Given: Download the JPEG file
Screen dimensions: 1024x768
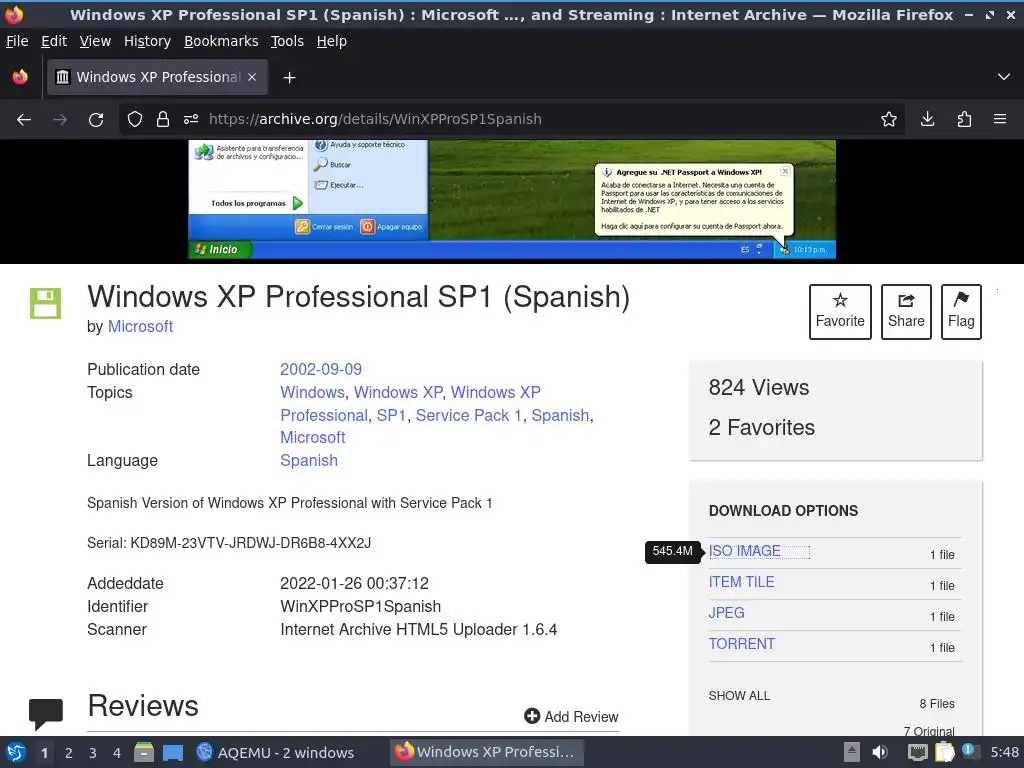Looking at the screenshot, I should (726, 613).
